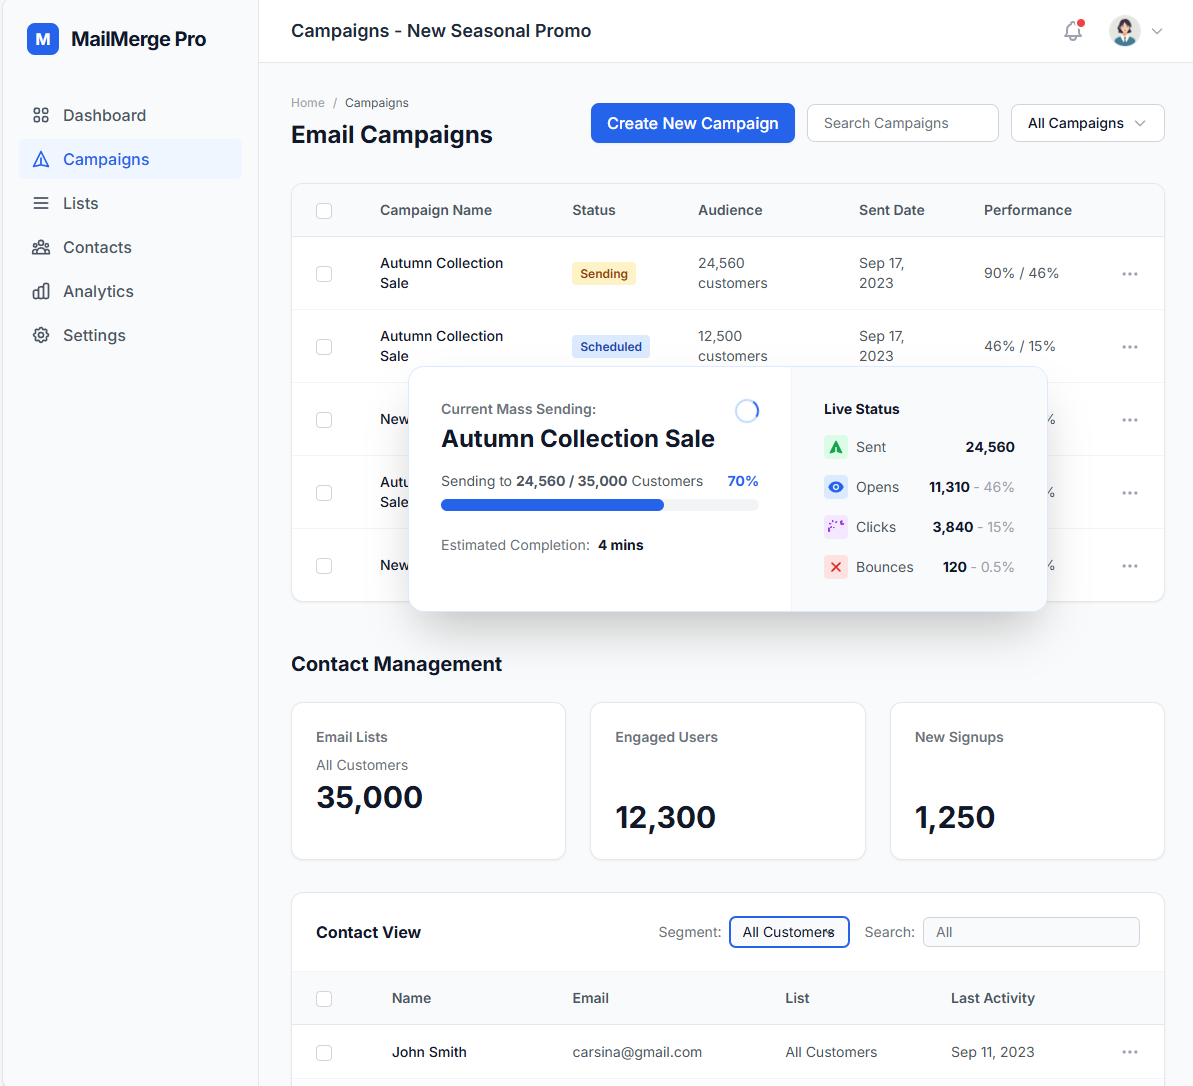Select the Campaigns navigation icon

(41, 159)
